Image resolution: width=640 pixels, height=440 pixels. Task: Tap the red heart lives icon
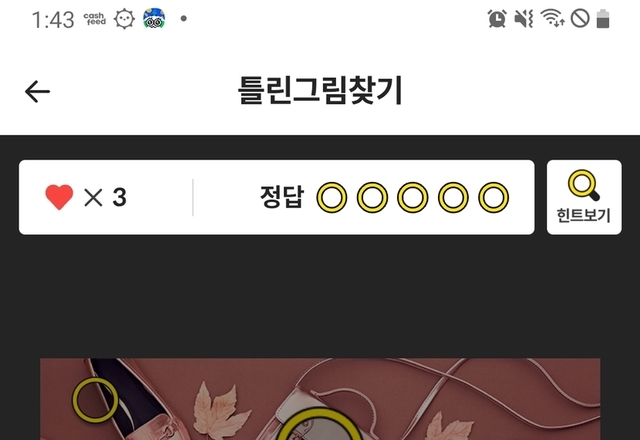tap(59, 197)
